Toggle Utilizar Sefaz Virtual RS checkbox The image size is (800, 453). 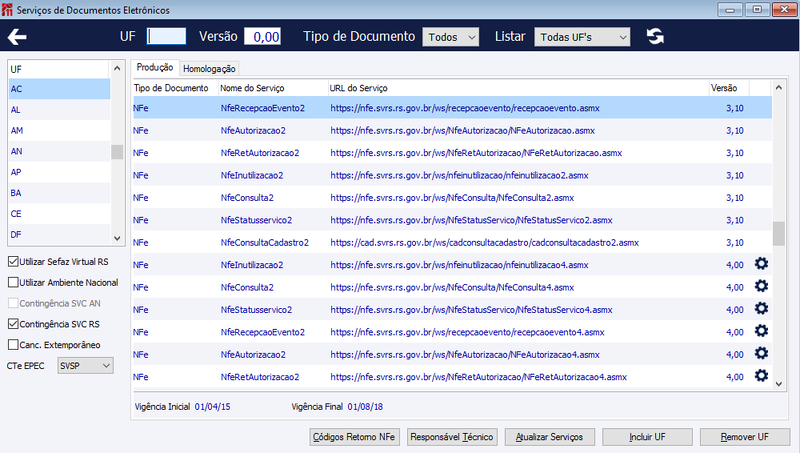(13, 262)
